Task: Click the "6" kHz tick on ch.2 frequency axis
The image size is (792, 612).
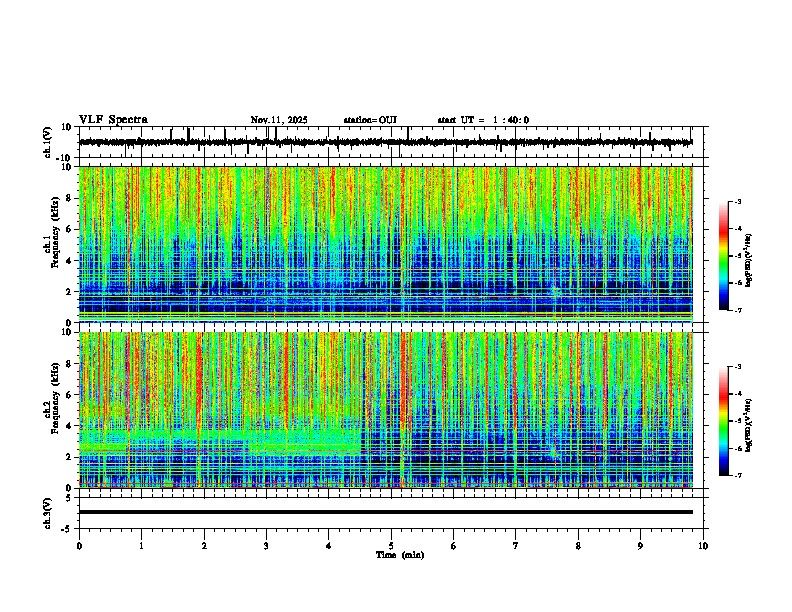Action: point(70,395)
